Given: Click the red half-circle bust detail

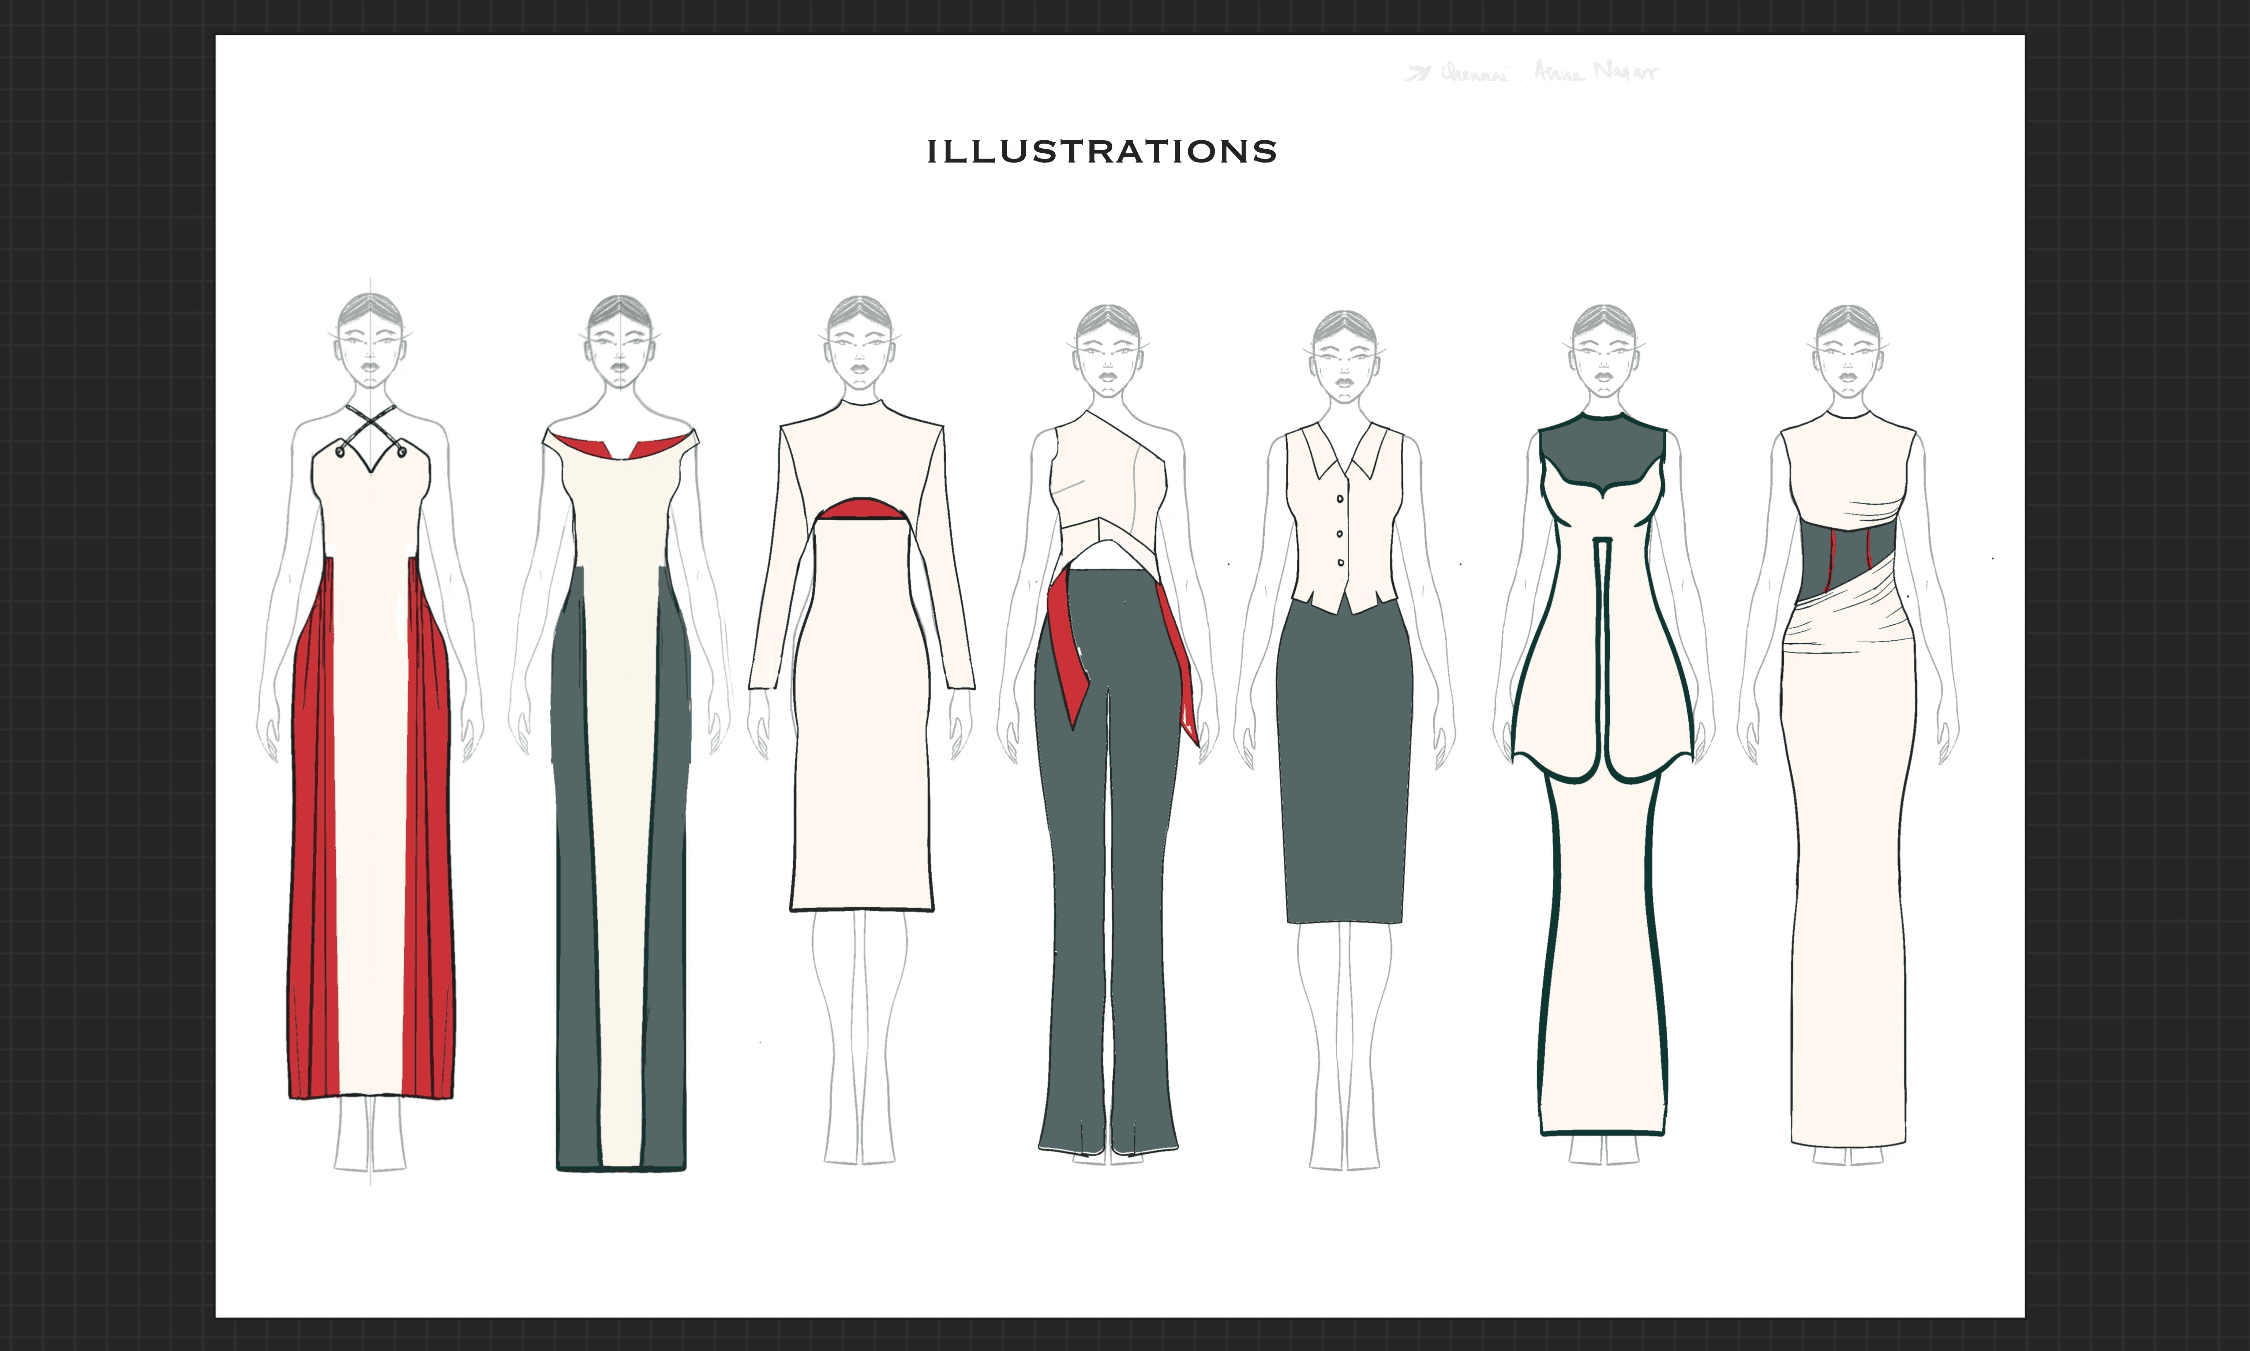Looking at the screenshot, I should coord(861,509).
